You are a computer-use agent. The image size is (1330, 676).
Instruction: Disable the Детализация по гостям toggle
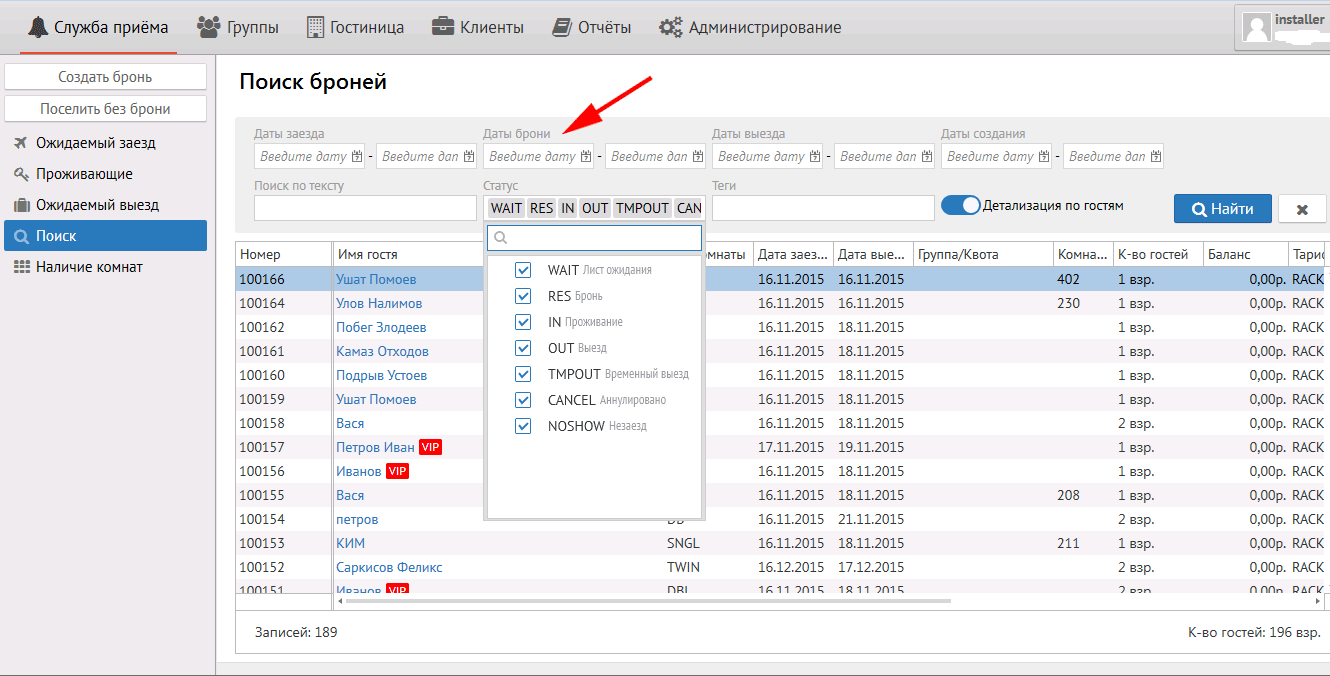click(961, 205)
